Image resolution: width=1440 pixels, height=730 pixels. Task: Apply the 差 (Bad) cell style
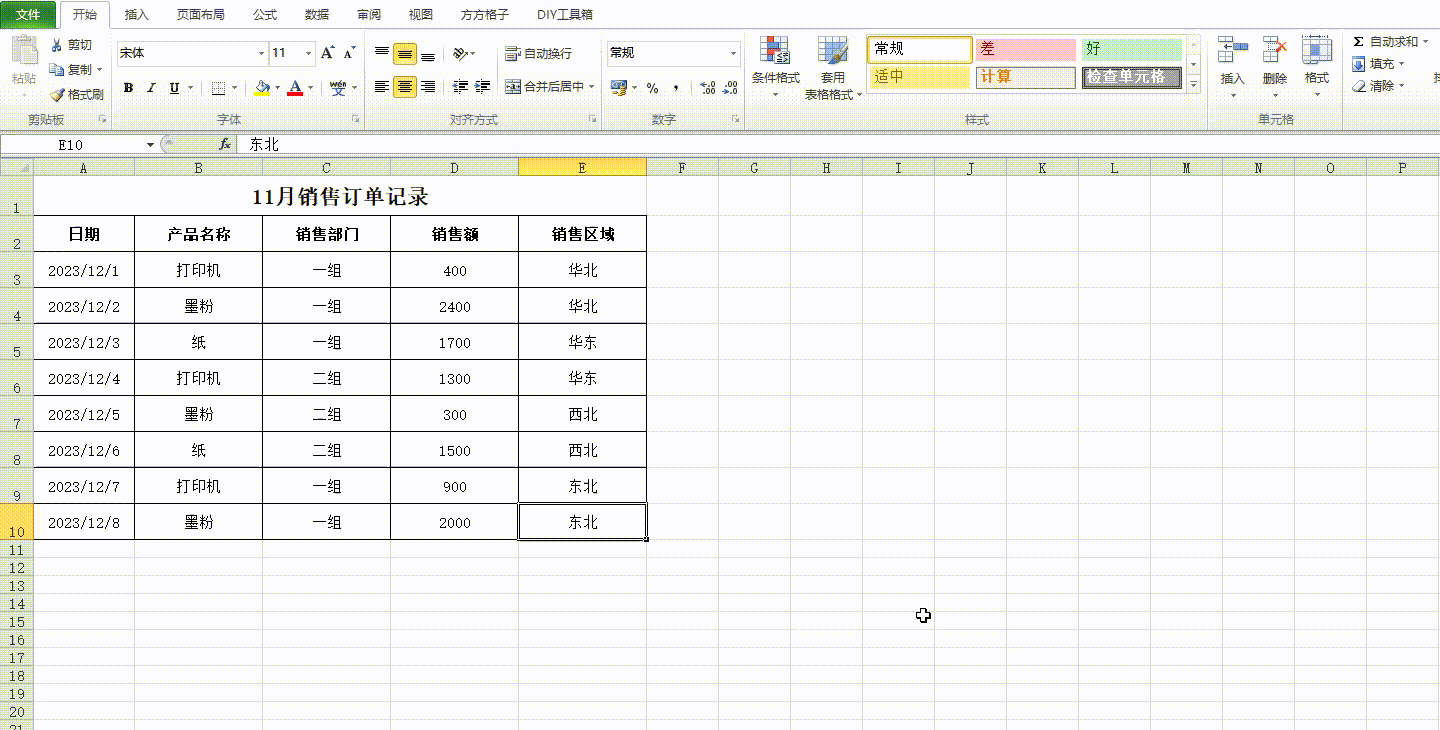(x=1025, y=49)
